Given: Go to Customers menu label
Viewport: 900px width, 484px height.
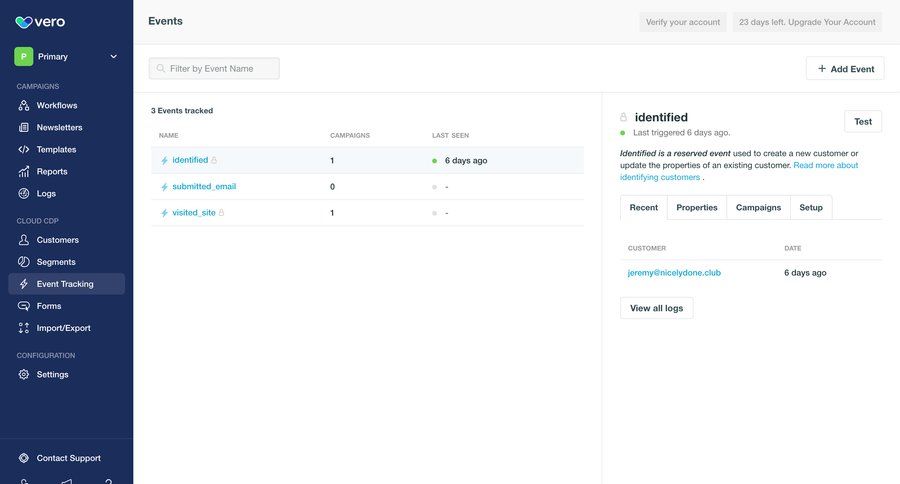Looking at the screenshot, I should tap(58, 239).
